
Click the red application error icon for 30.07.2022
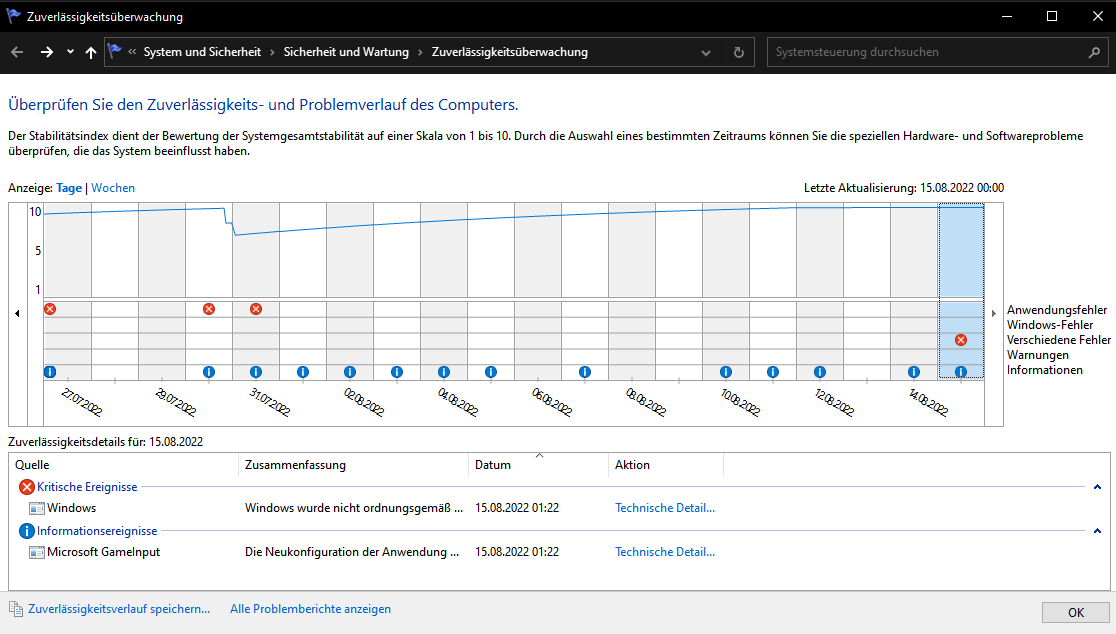pos(209,309)
